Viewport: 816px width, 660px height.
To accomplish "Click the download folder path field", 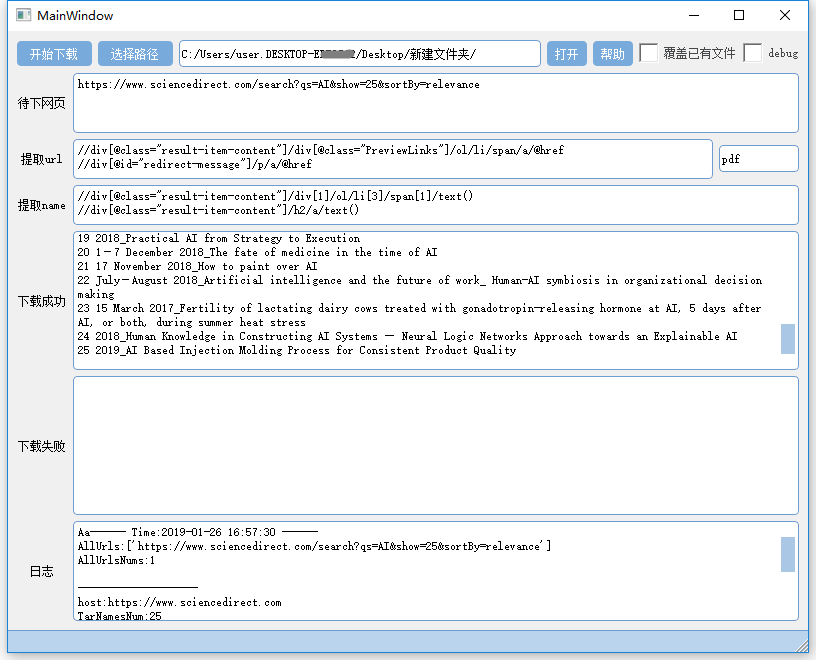I will point(359,54).
